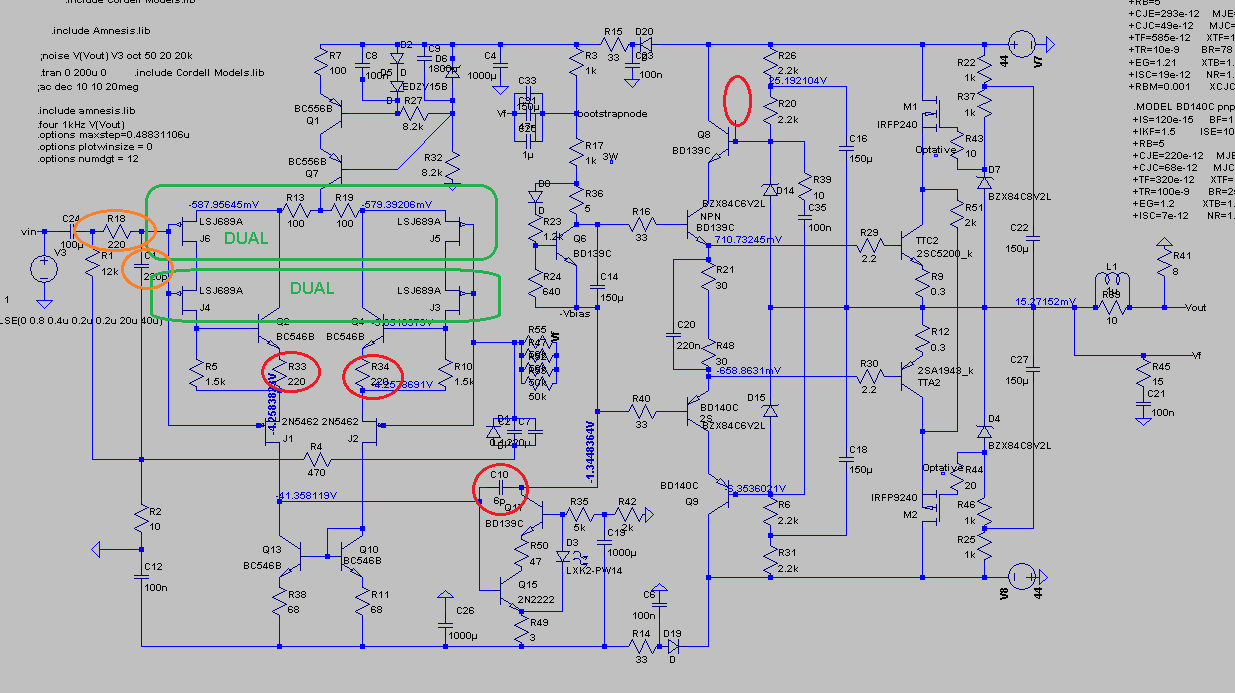Click the V7 supply voltage source symbol
This screenshot has height=693, width=1235.
point(1022,45)
